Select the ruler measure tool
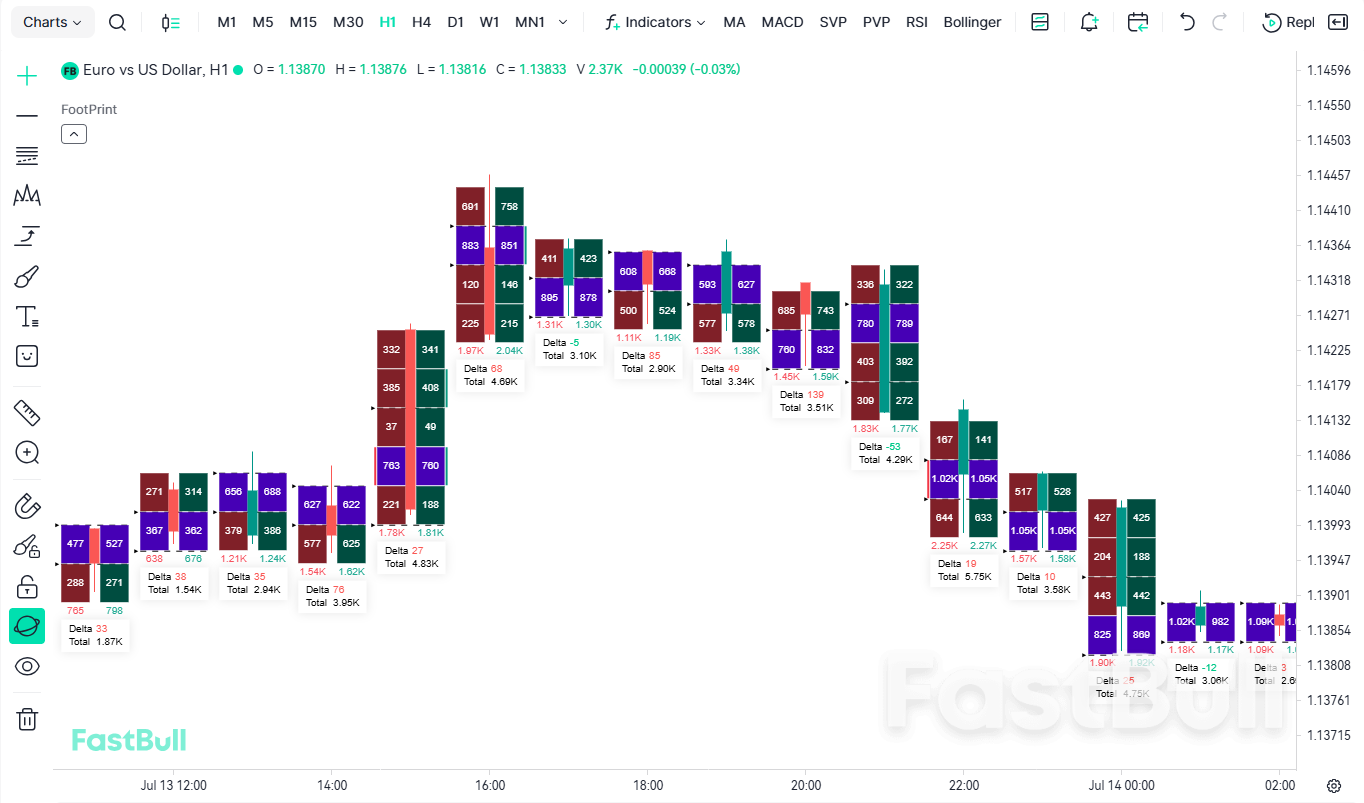1364x803 pixels. 27,412
